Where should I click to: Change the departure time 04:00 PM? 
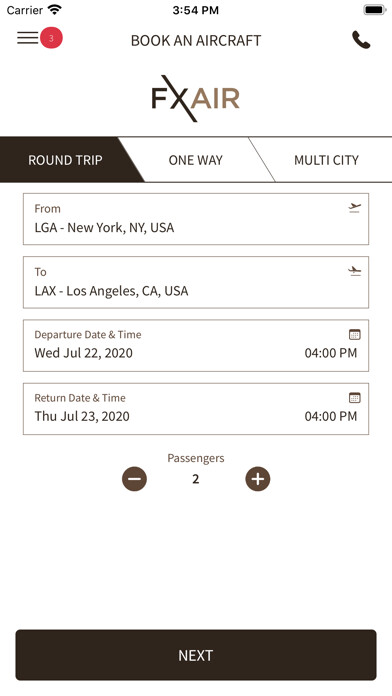point(331,353)
